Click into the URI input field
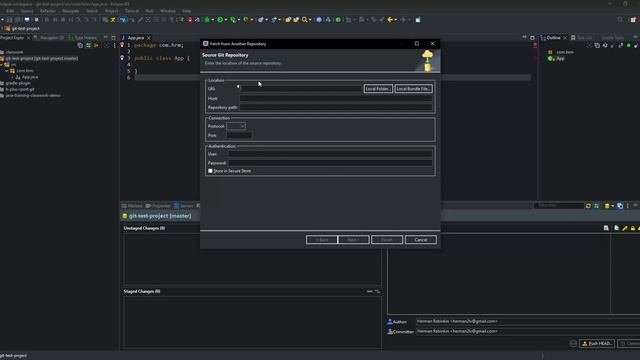The height and width of the screenshot is (360, 640). pyautogui.click(x=301, y=89)
